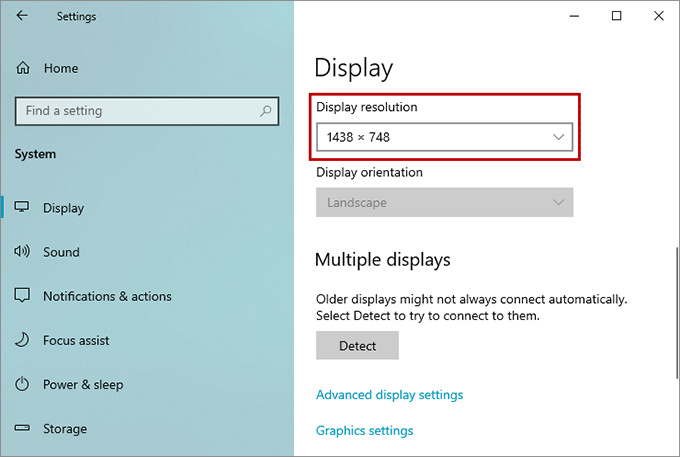The height and width of the screenshot is (457, 680).
Task: Click the Multiple displays heading
Action: [x=382, y=260]
